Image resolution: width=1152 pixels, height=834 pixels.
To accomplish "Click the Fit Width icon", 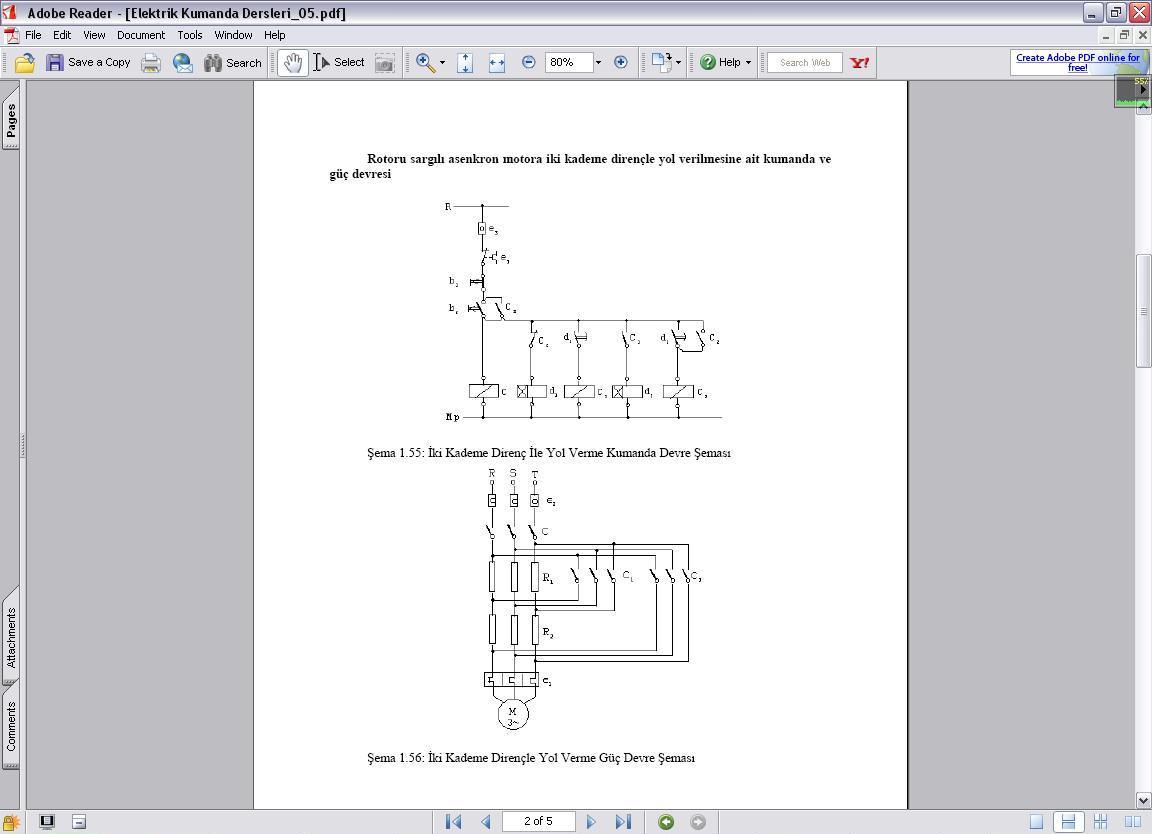I will coord(496,62).
